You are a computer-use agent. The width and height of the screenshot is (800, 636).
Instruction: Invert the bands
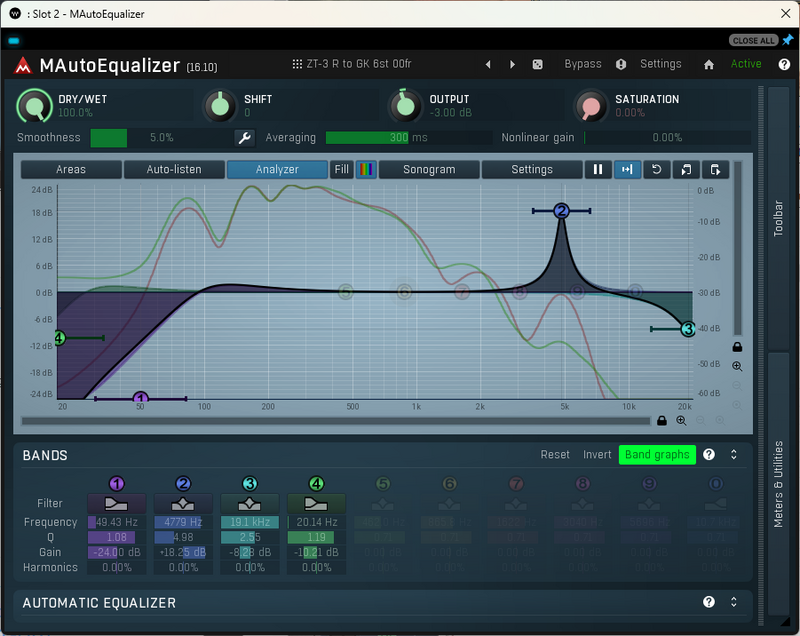click(x=597, y=454)
